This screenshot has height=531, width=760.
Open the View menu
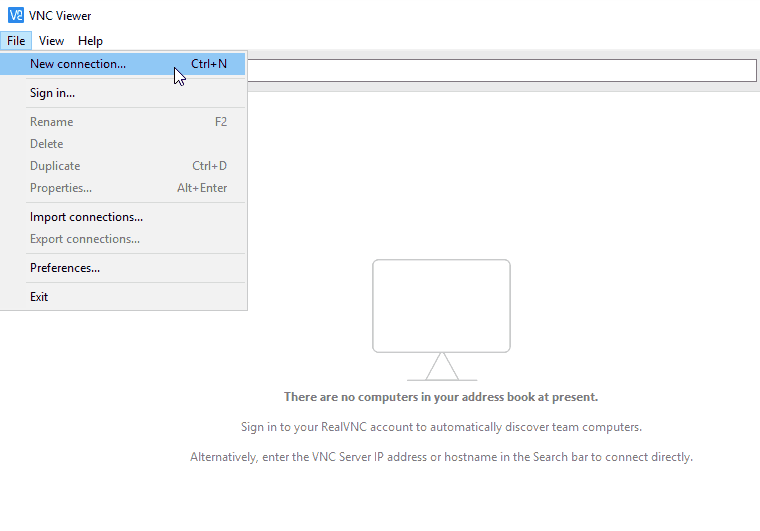coord(51,41)
